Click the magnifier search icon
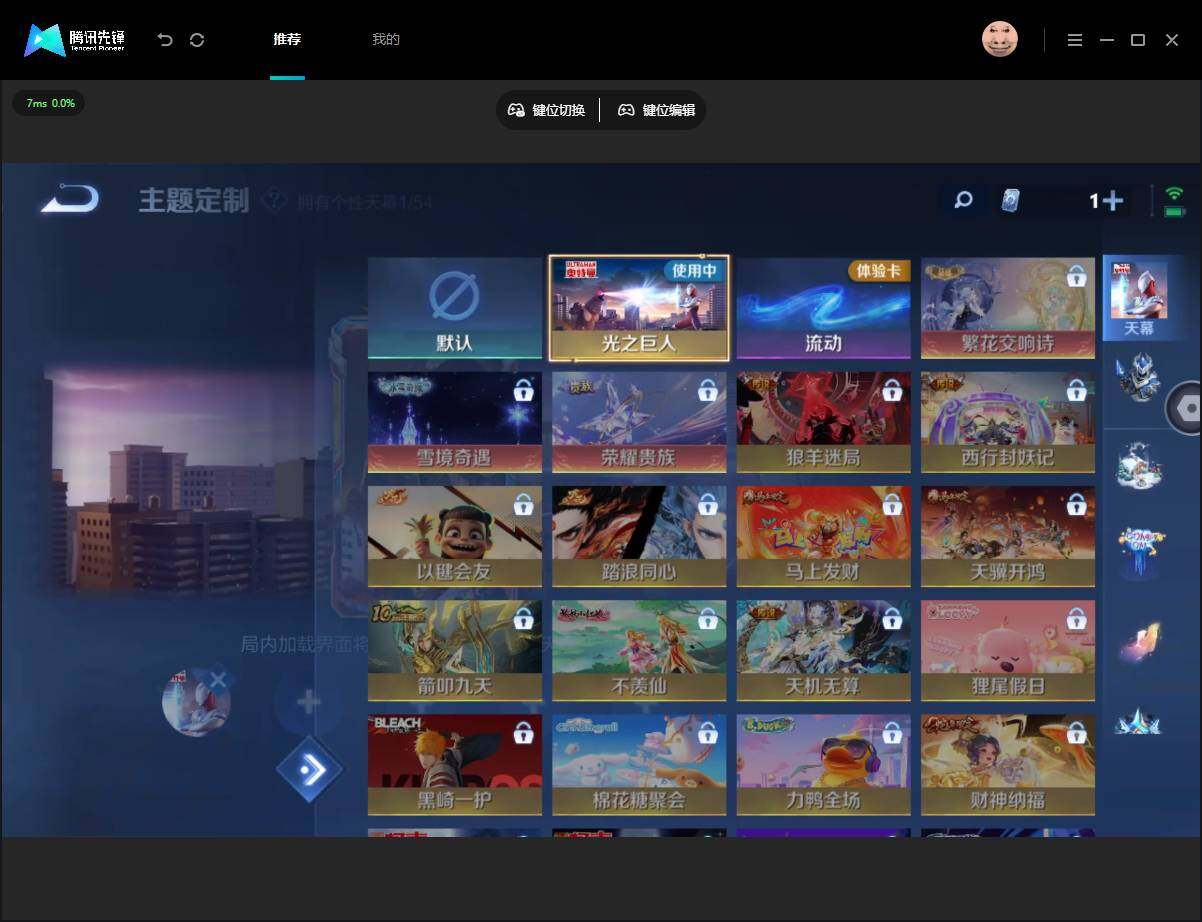The image size is (1202, 922). pyautogui.click(x=964, y=200)
